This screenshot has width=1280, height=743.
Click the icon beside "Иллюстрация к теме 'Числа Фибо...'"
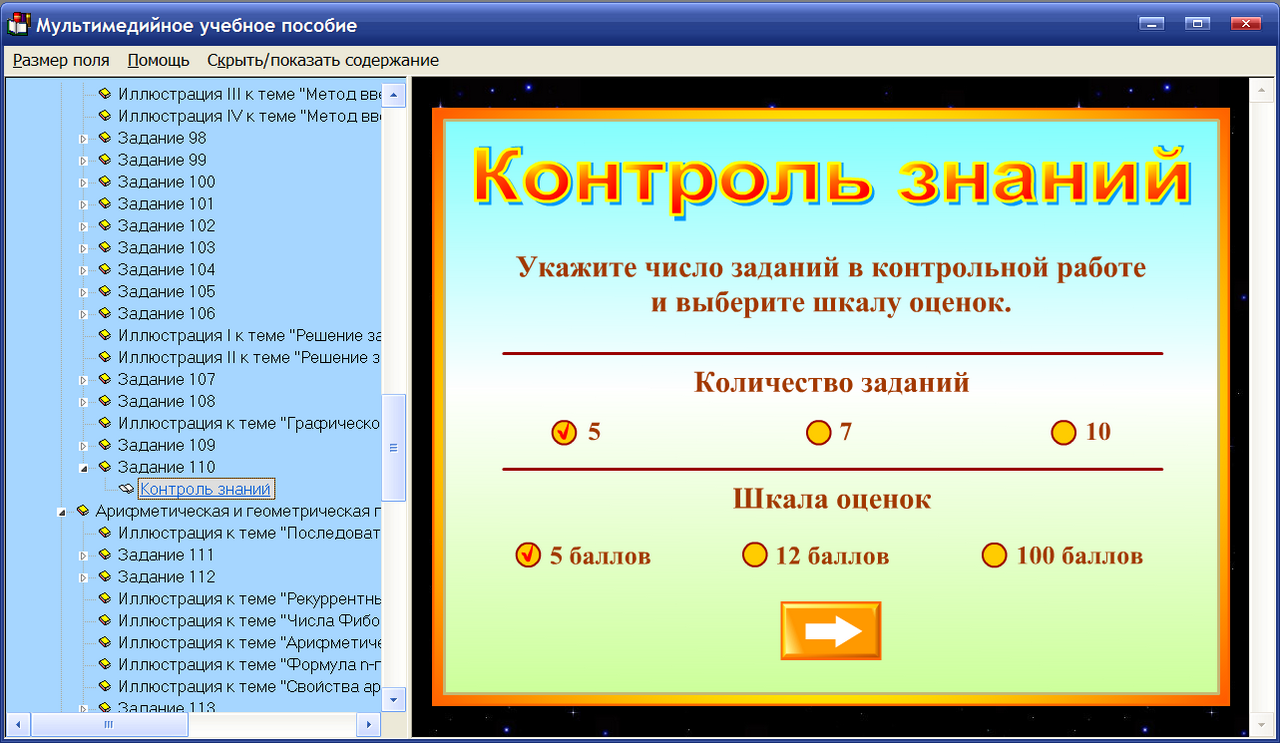click(x=104, y=620)
